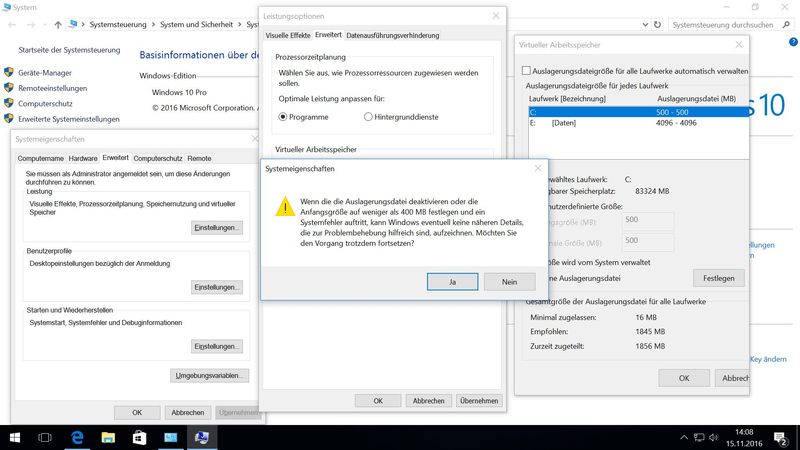Open Windows Start menu
The width and height of the screenshot is (800, 450).
(14, 438)
